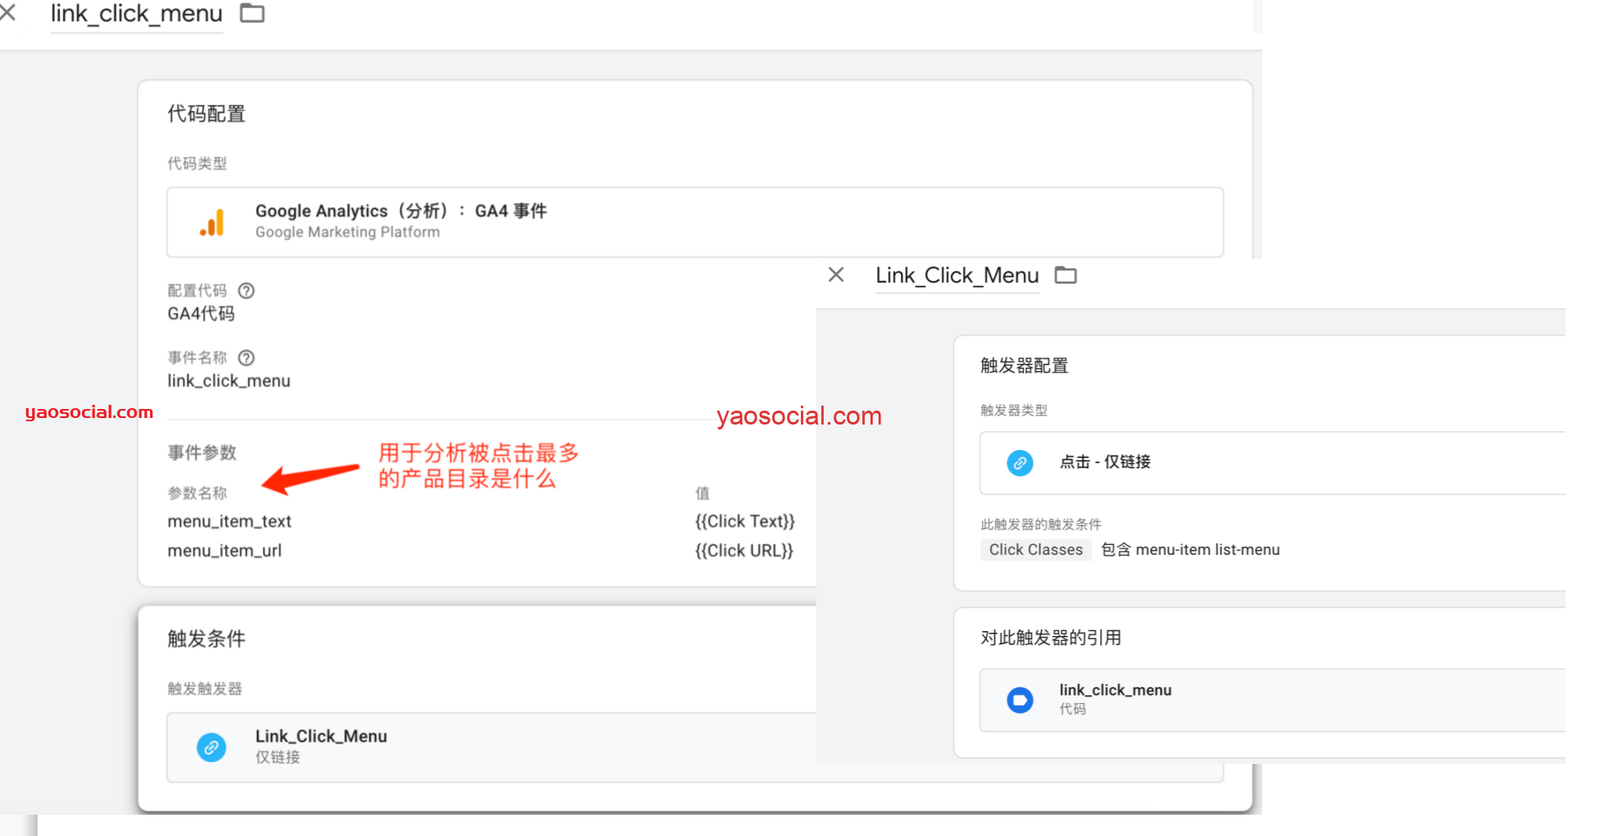
Task: Select the {{Click Text}} parameter value
Action: point(744,521)
